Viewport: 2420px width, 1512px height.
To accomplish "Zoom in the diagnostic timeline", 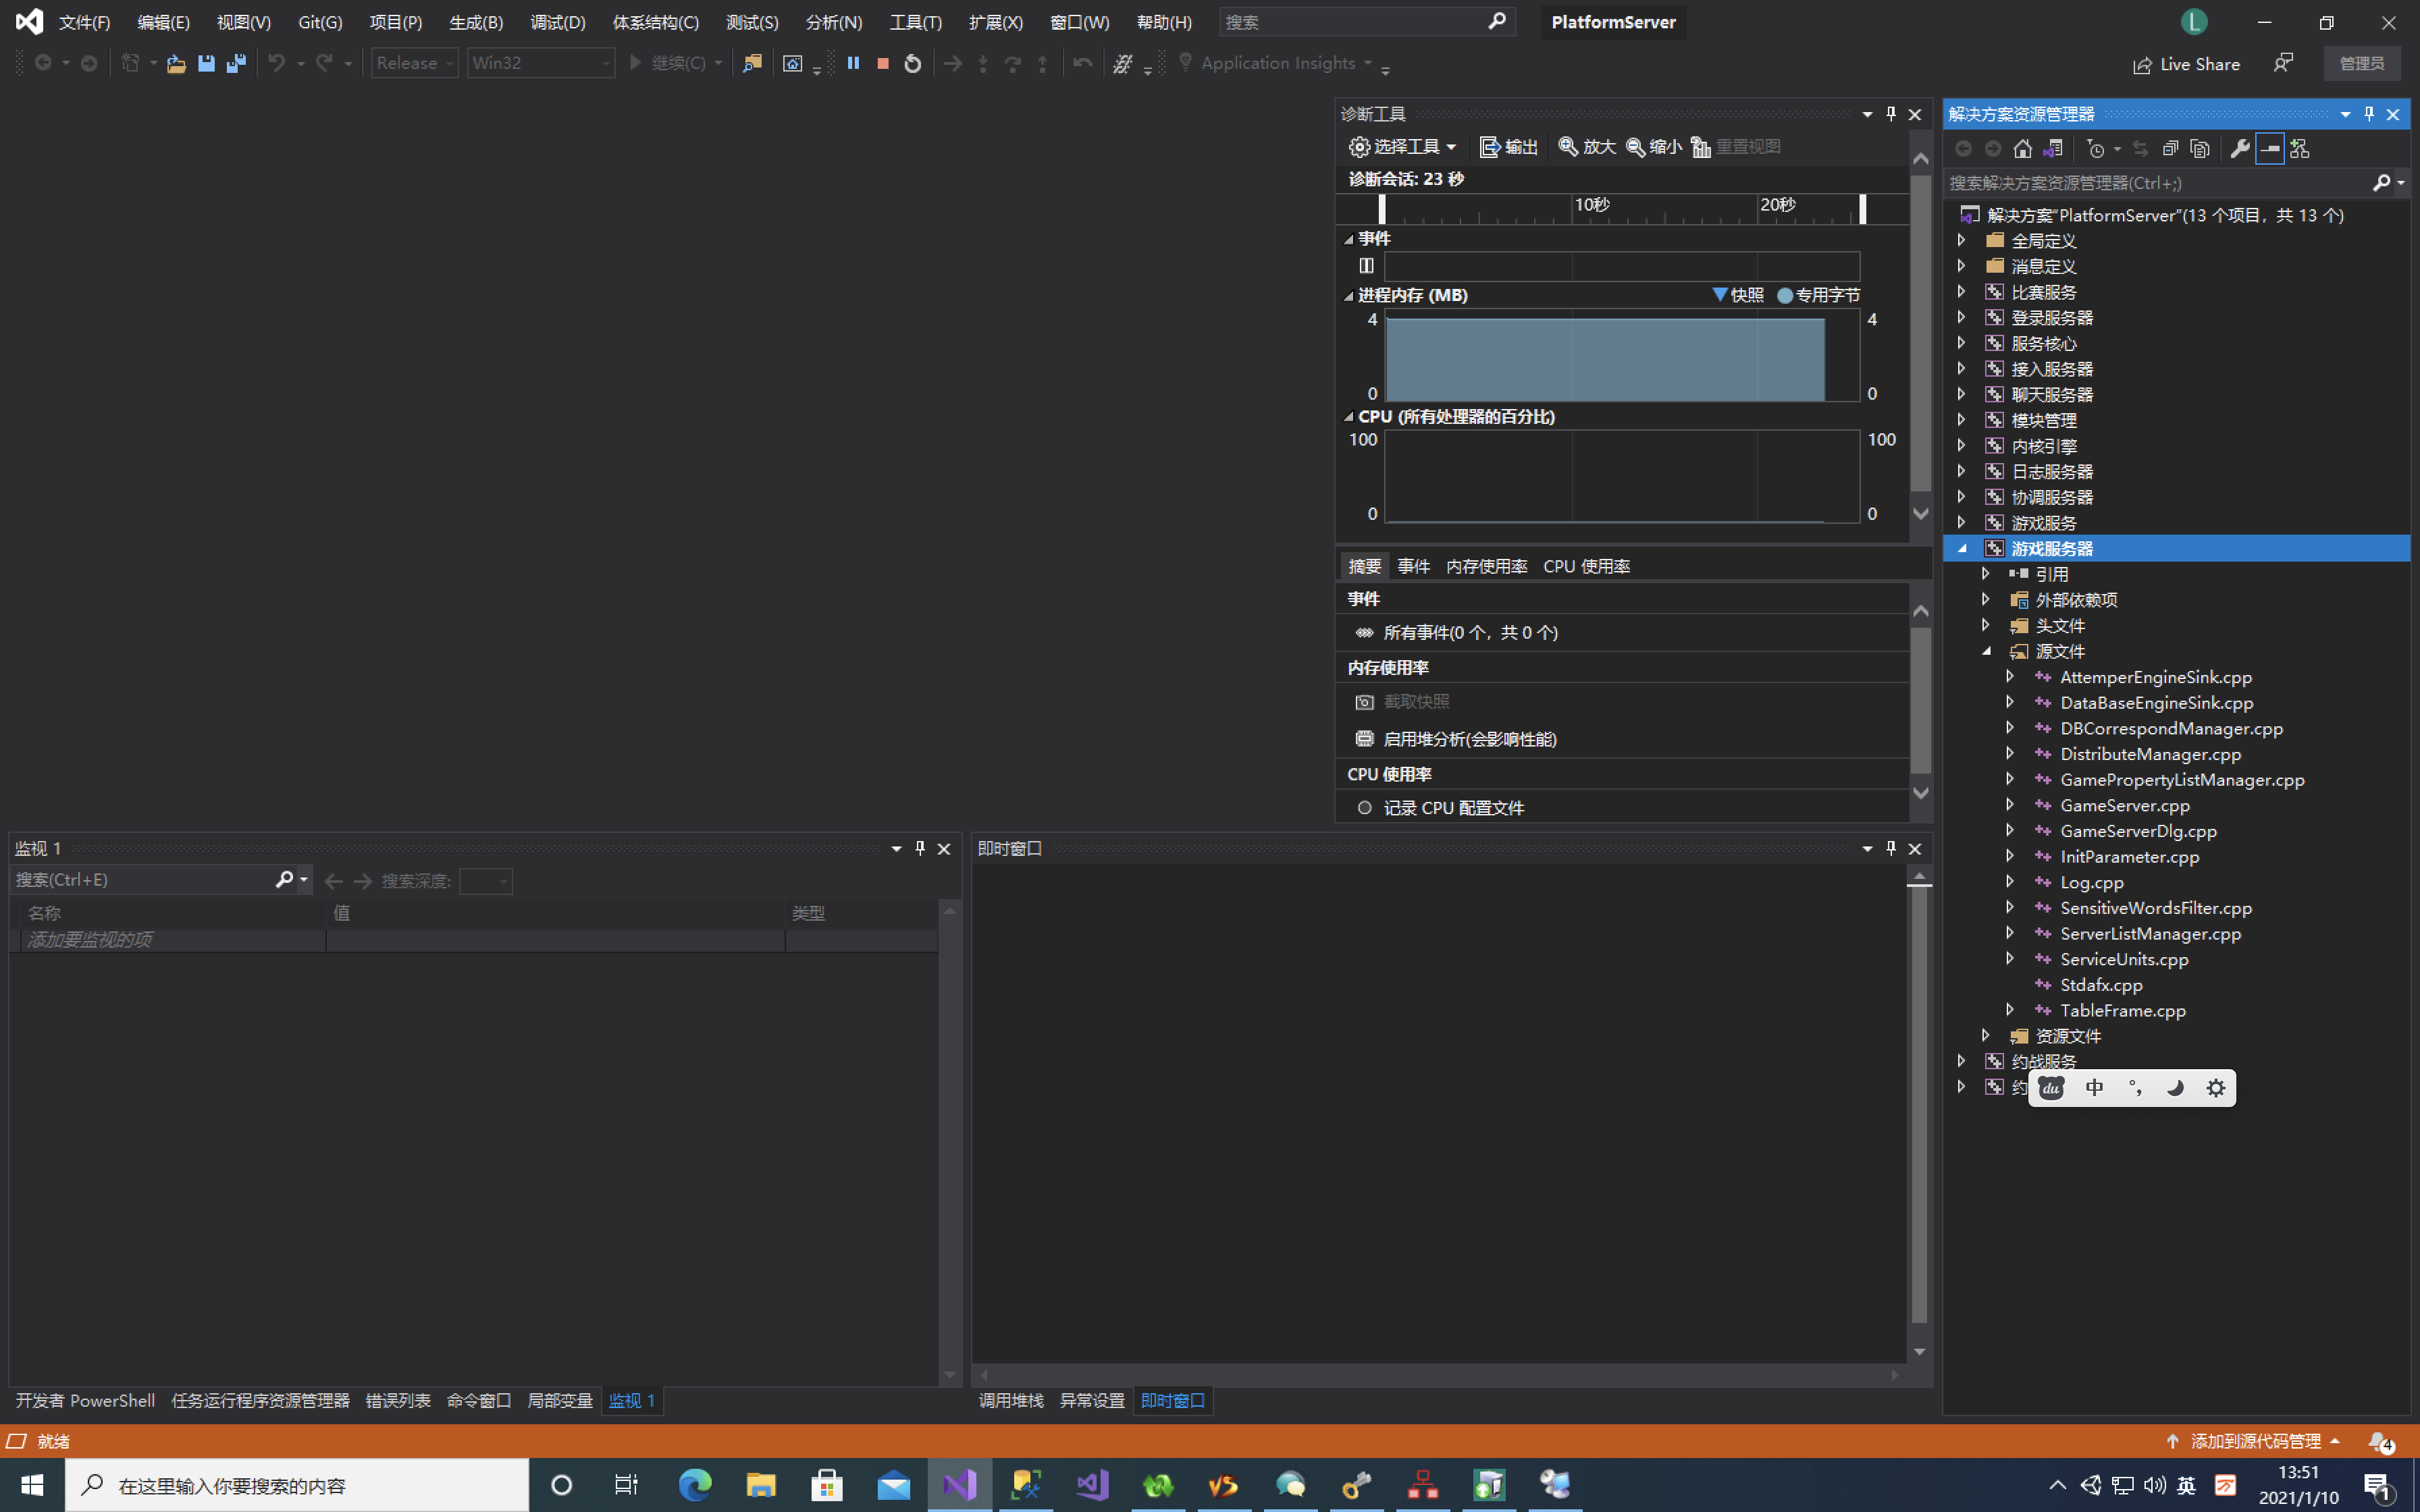I will click(1587, 147).
